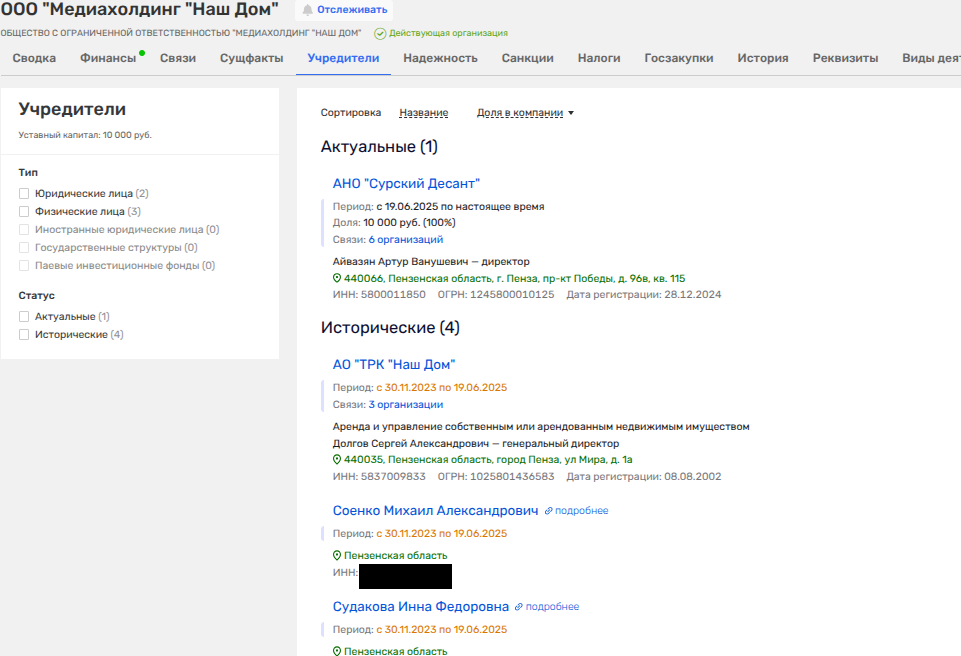Click link icon beside Судакова Инна Федоровна
Viewport: 961px width, 656px height.
519,607
